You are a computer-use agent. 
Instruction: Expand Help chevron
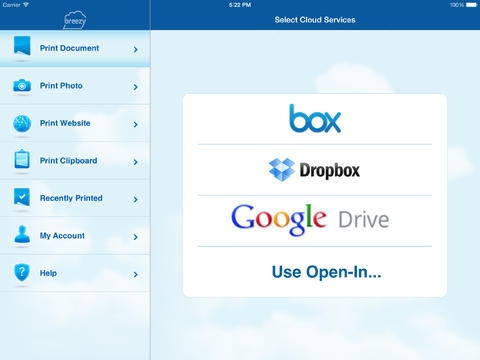pos(135,274)
